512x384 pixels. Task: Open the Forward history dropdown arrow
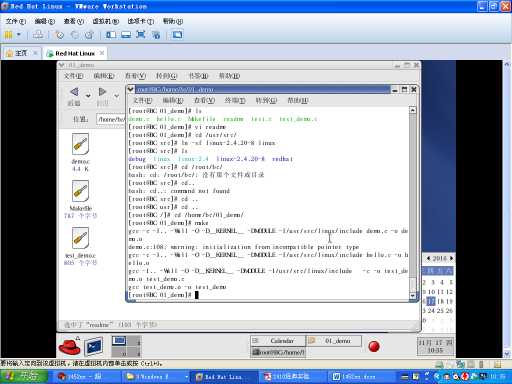click(x=116, y=96)
